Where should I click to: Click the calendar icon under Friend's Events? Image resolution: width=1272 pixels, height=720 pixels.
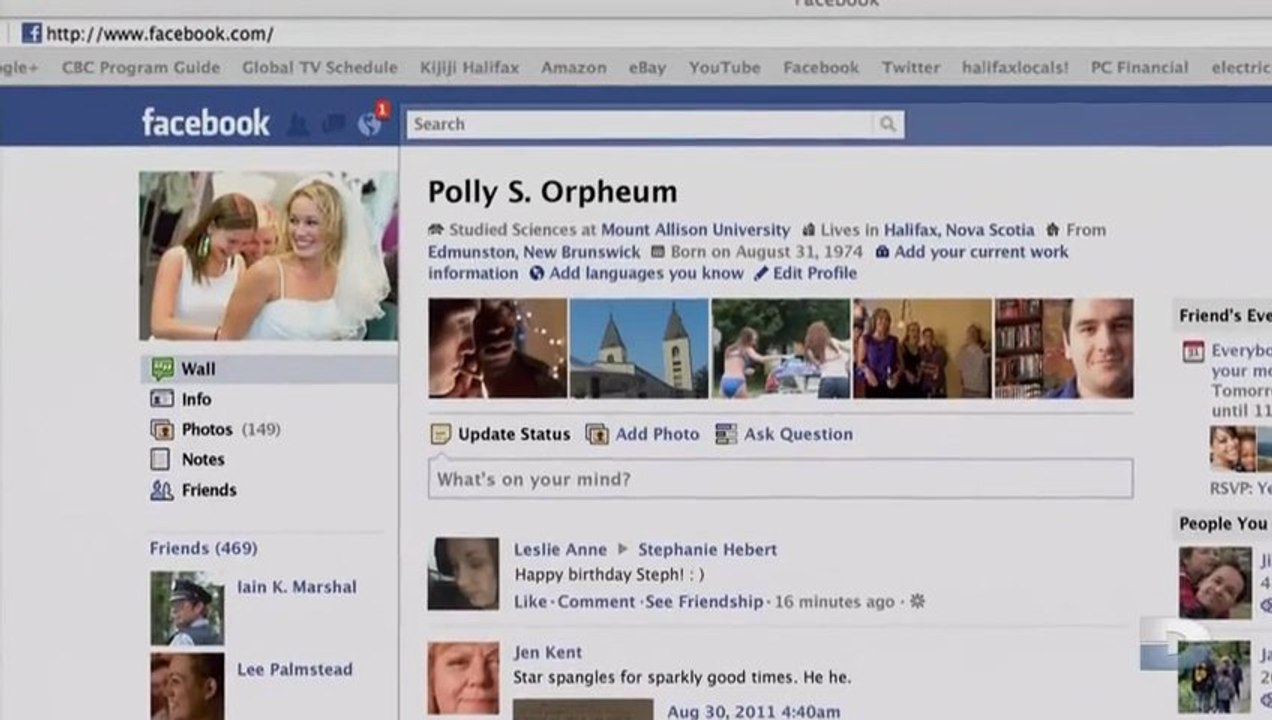pyautogui.click(x=1193, y=351)
